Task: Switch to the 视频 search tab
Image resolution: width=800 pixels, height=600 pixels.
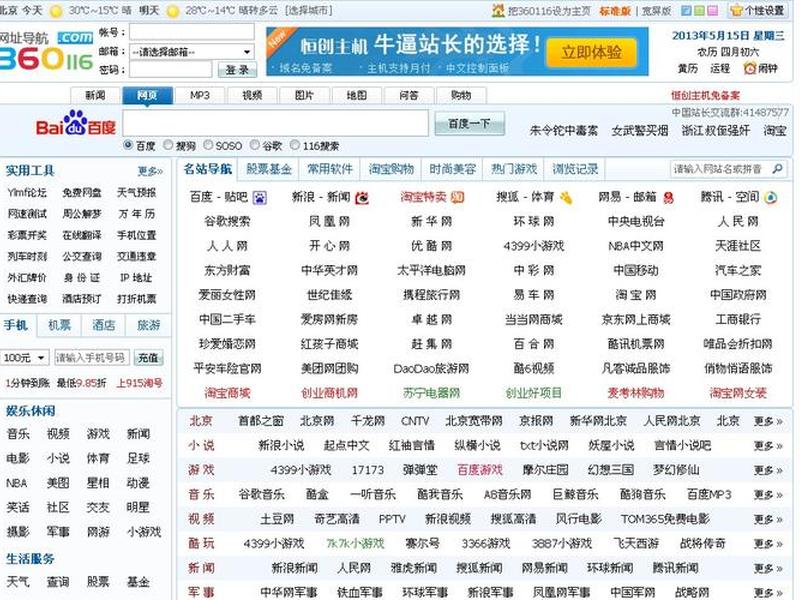Action: 252,95
